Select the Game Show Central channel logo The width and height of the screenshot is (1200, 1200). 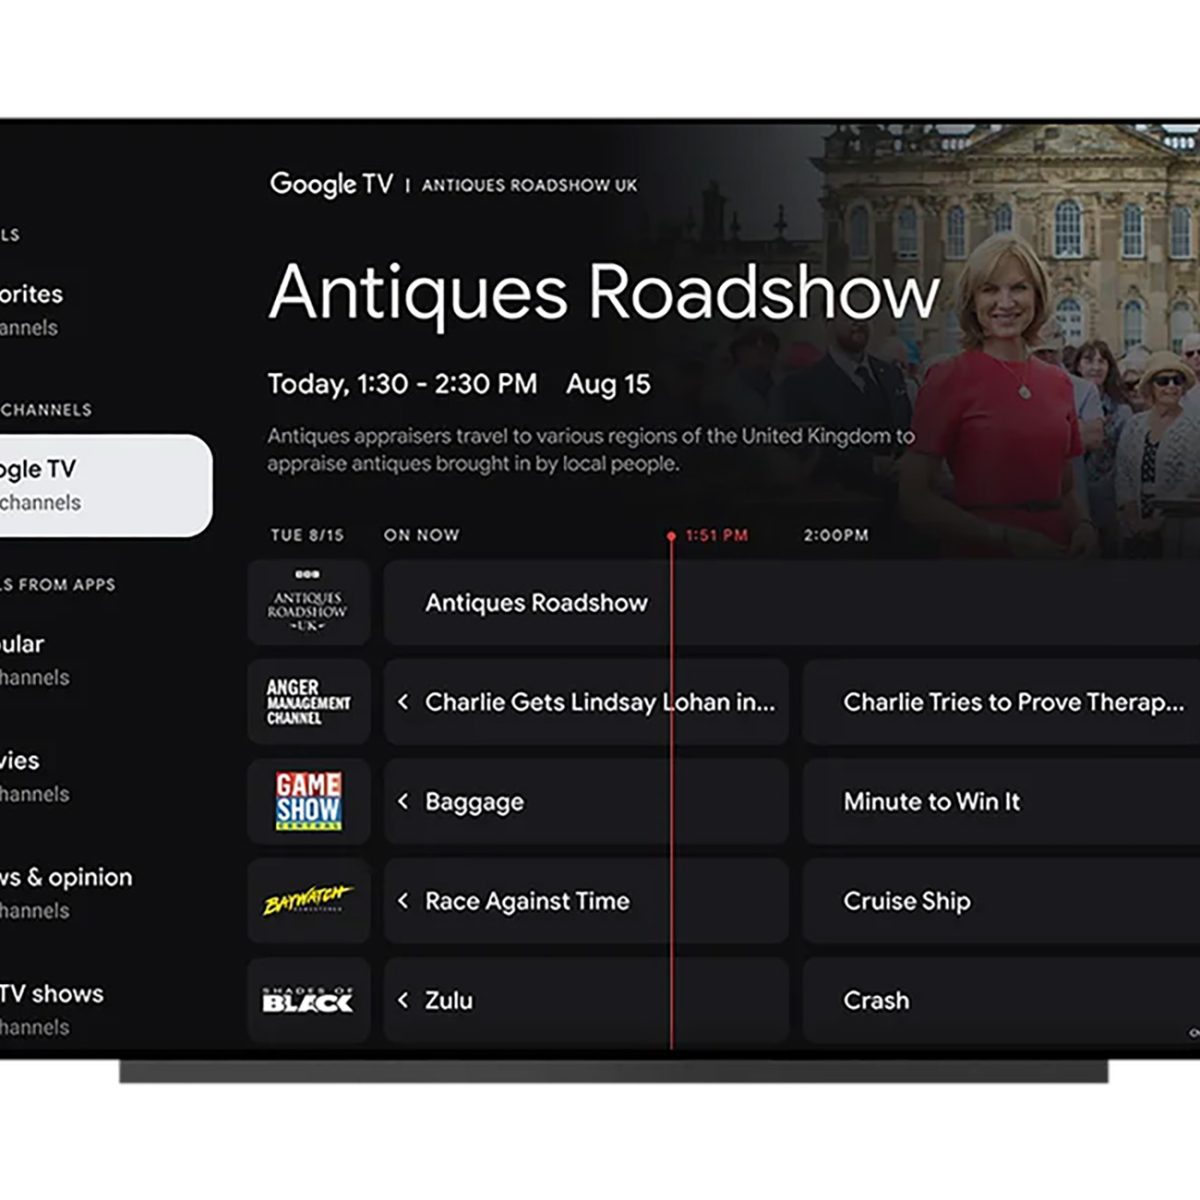(308, 802)
